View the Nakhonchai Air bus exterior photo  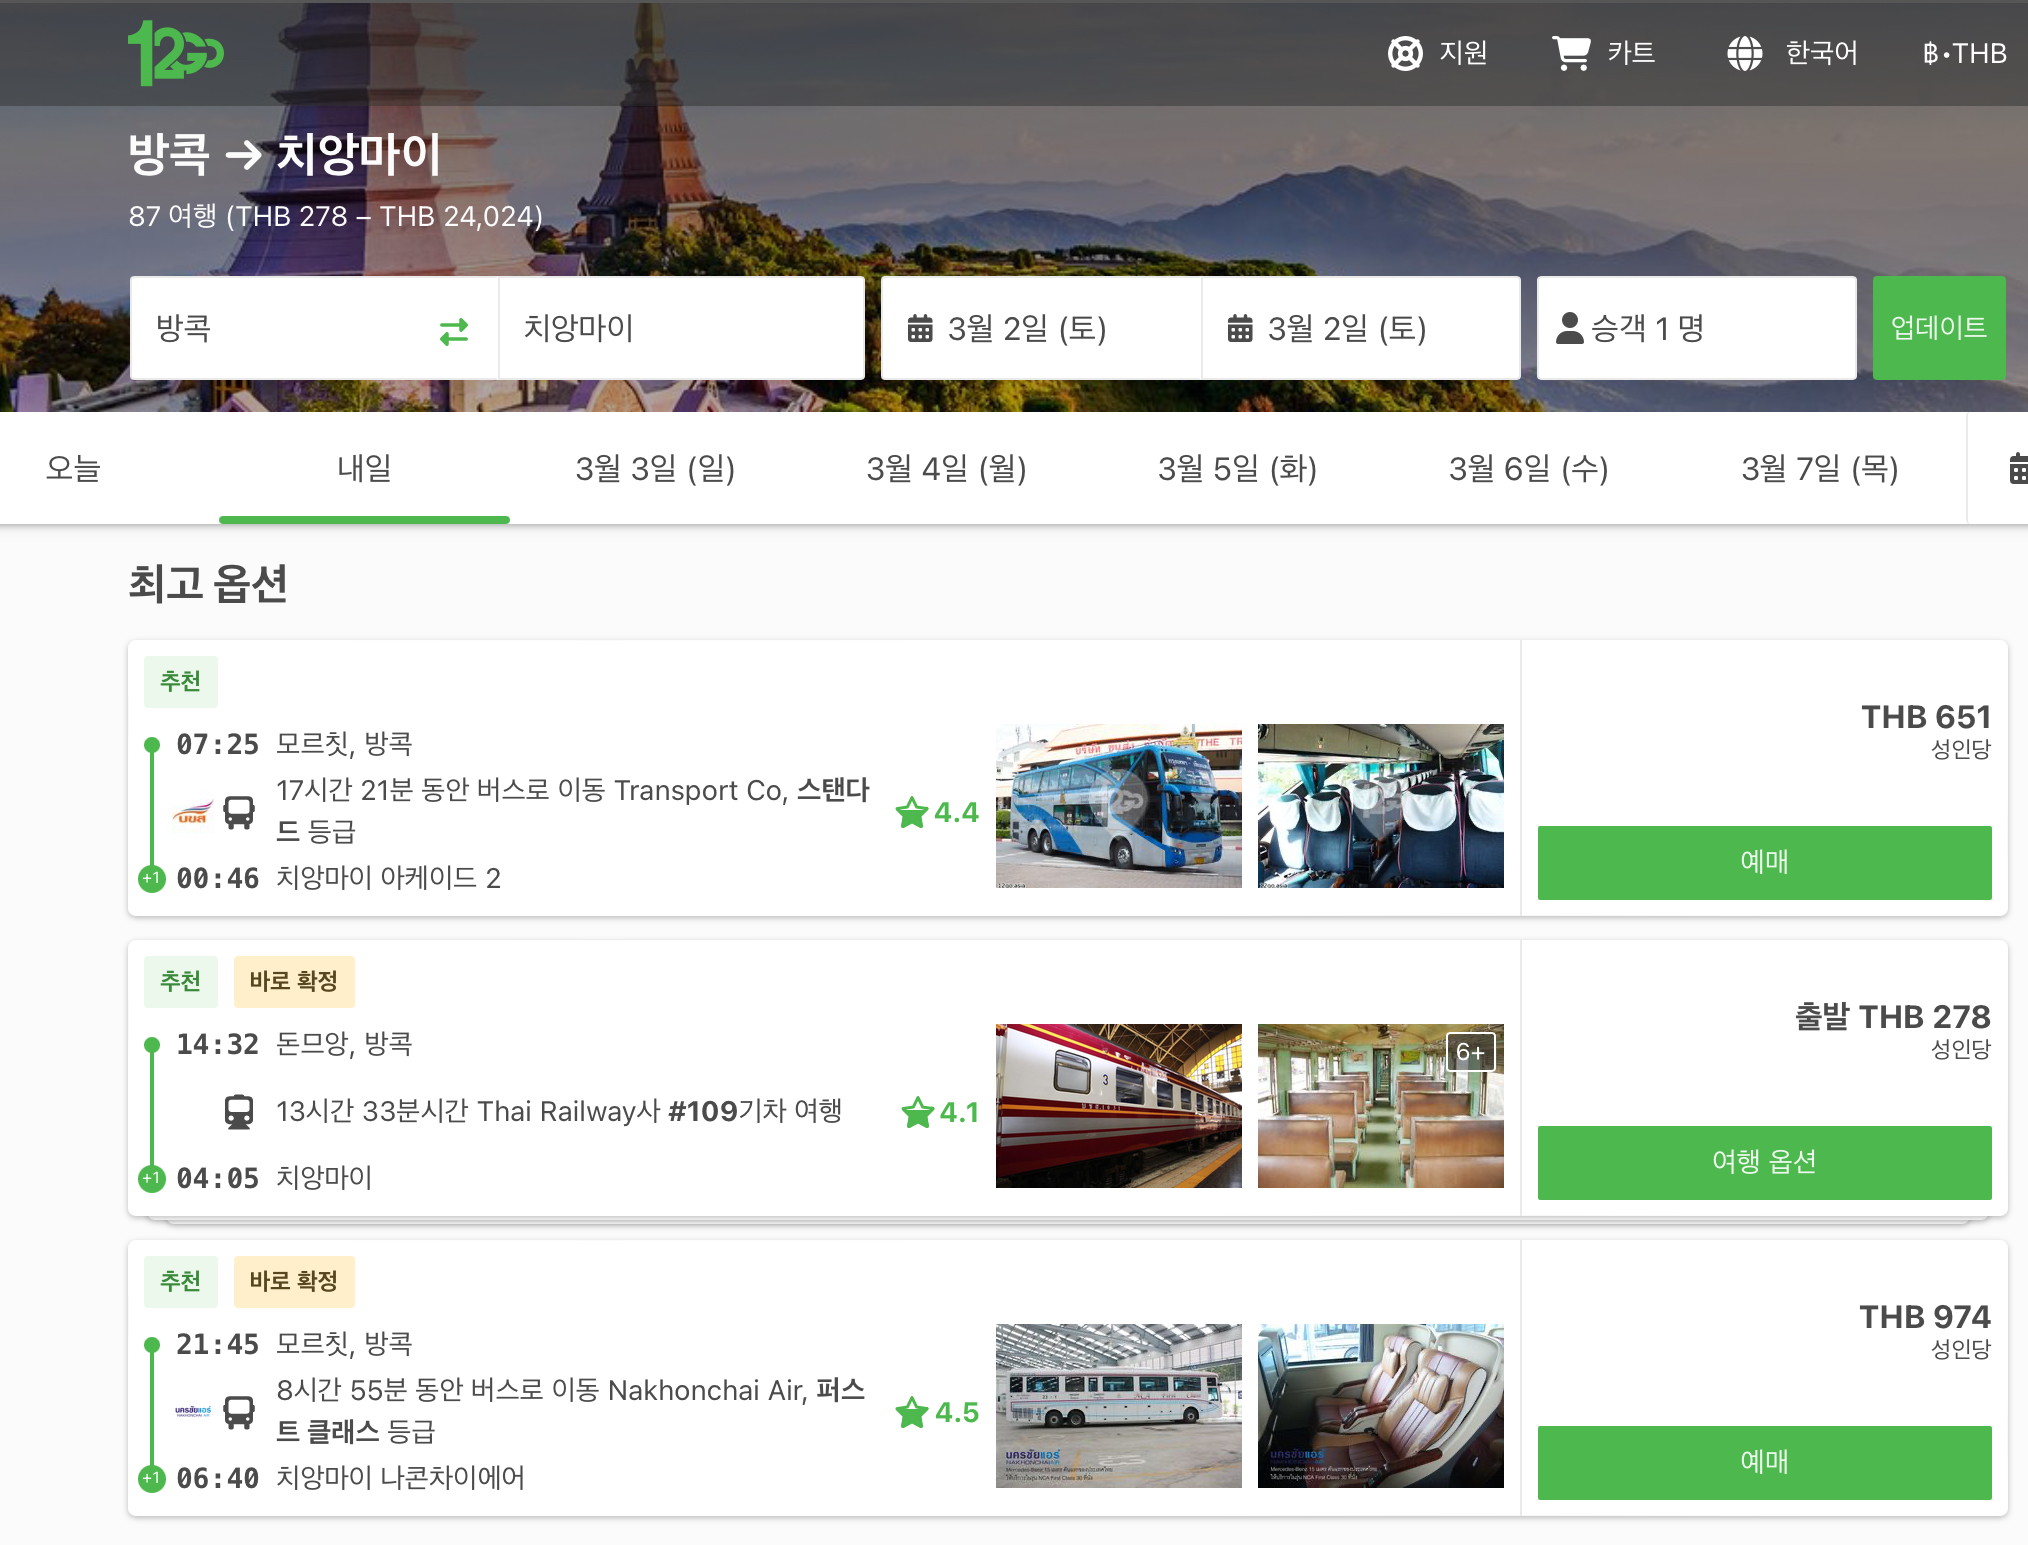click(x=1119, y=1406)
